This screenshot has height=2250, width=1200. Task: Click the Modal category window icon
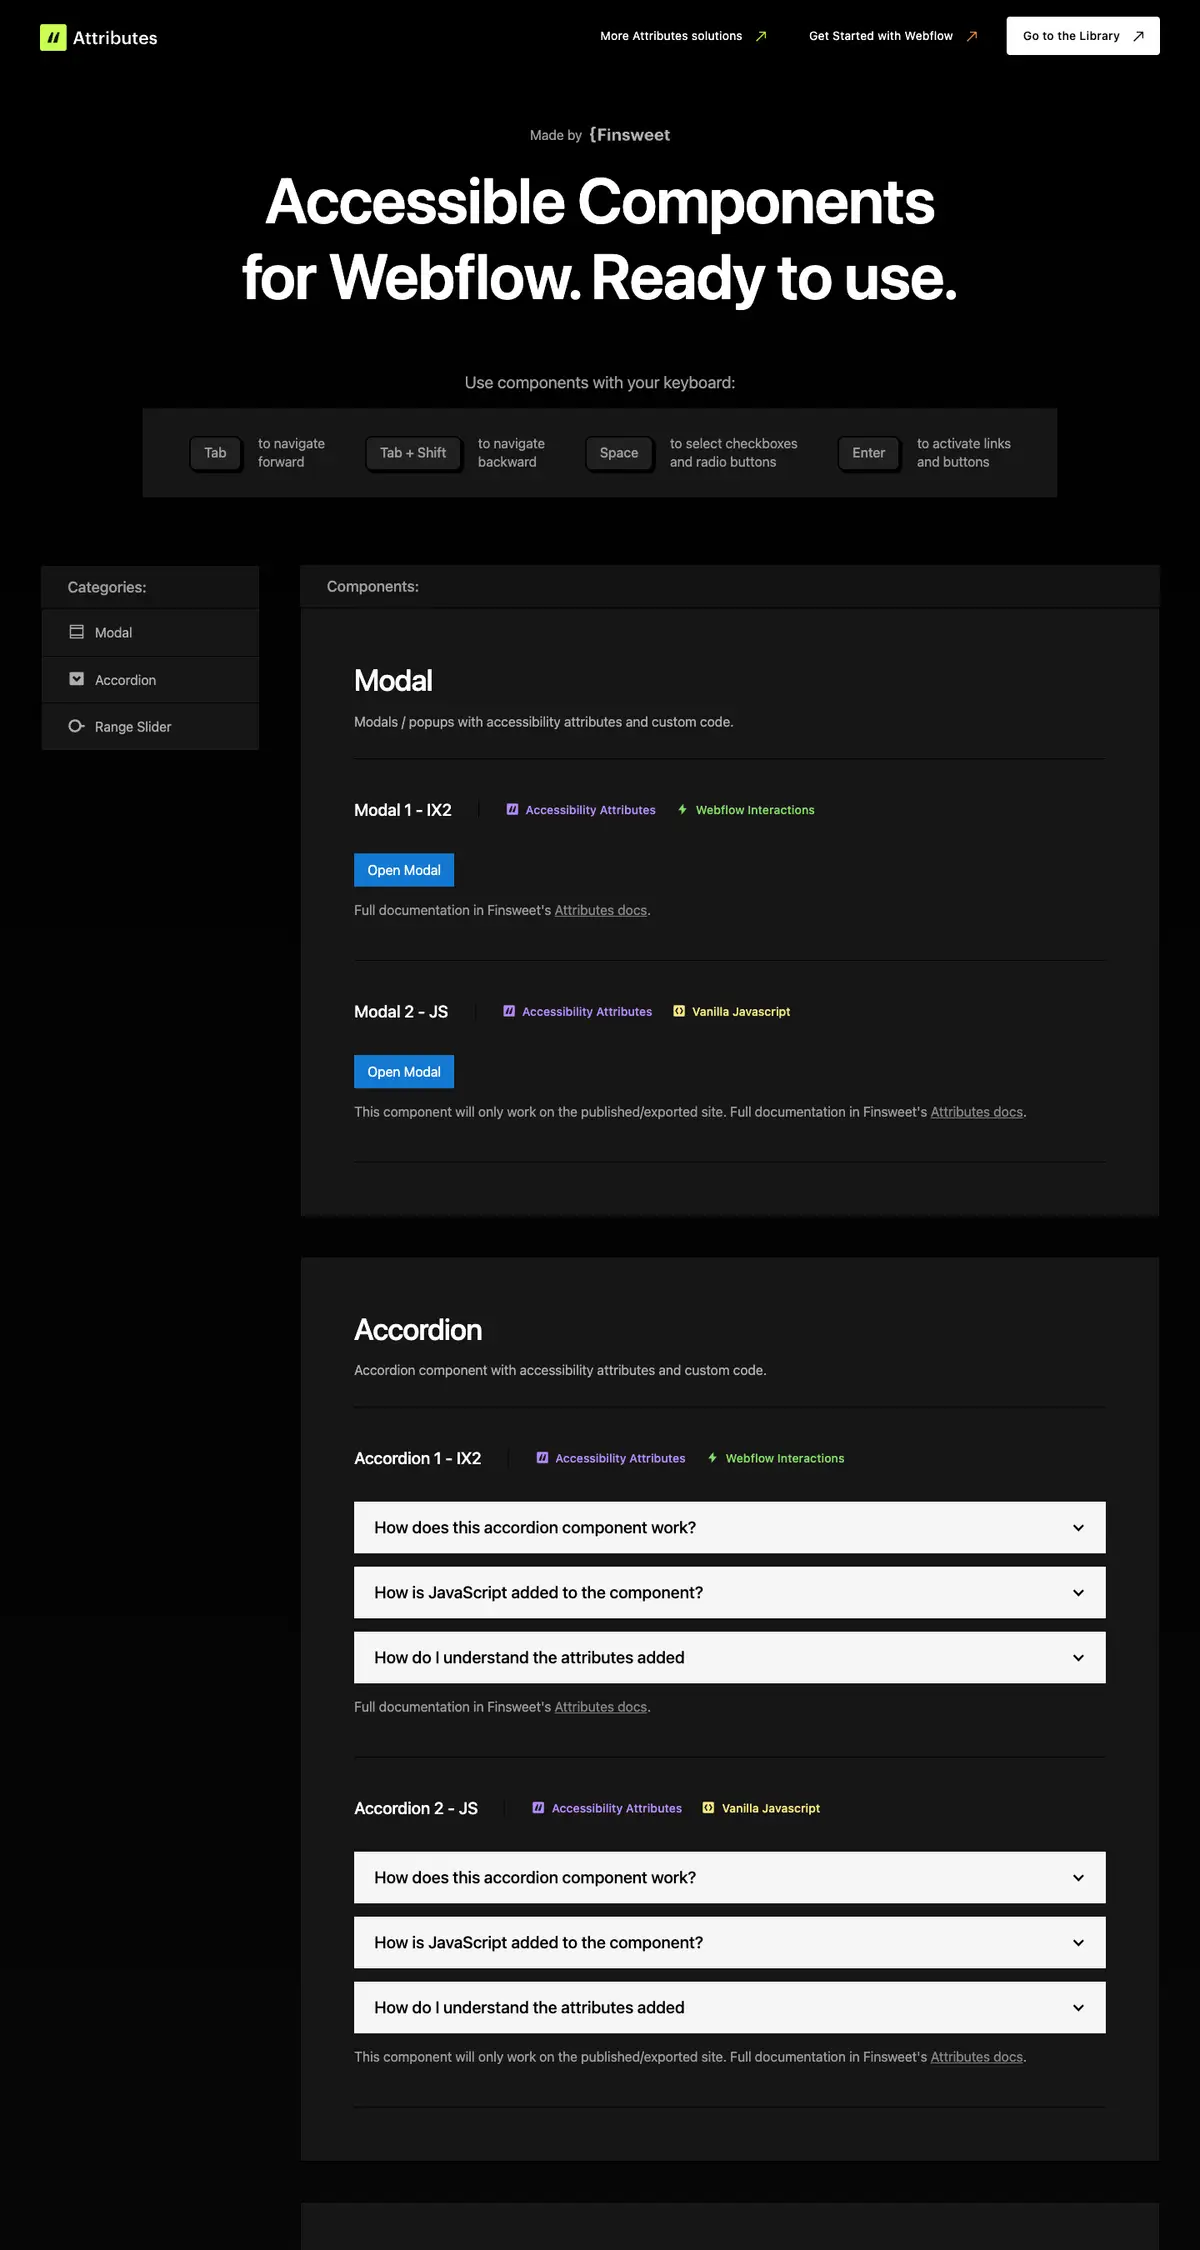pyautogui.click(x=76, y=632)
